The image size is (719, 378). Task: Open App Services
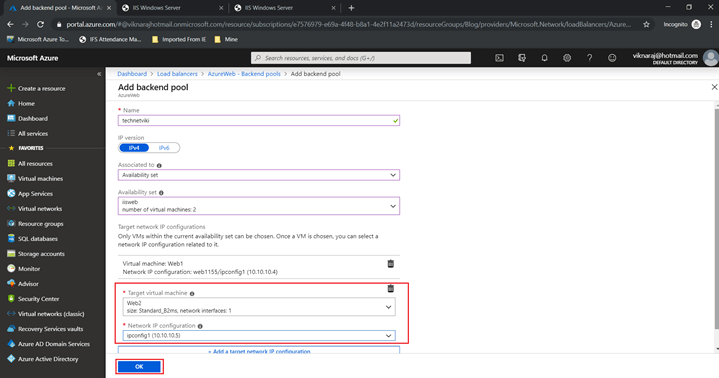coord(30,194)
